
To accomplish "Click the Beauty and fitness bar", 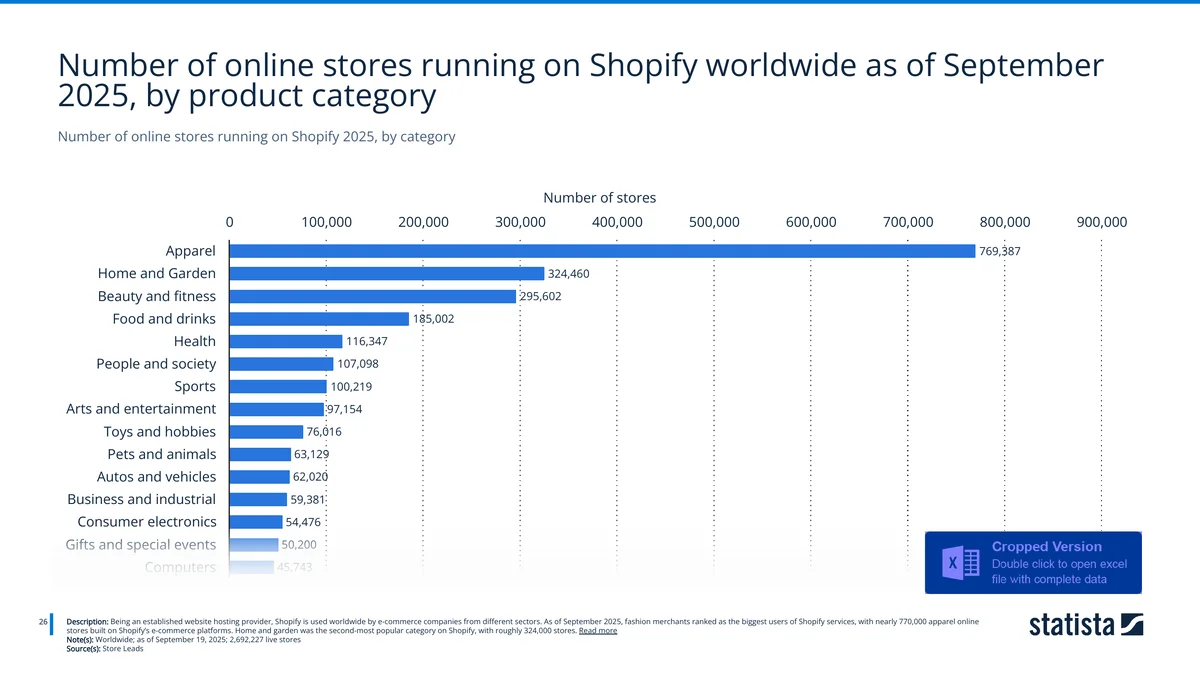I will [370, 296].
